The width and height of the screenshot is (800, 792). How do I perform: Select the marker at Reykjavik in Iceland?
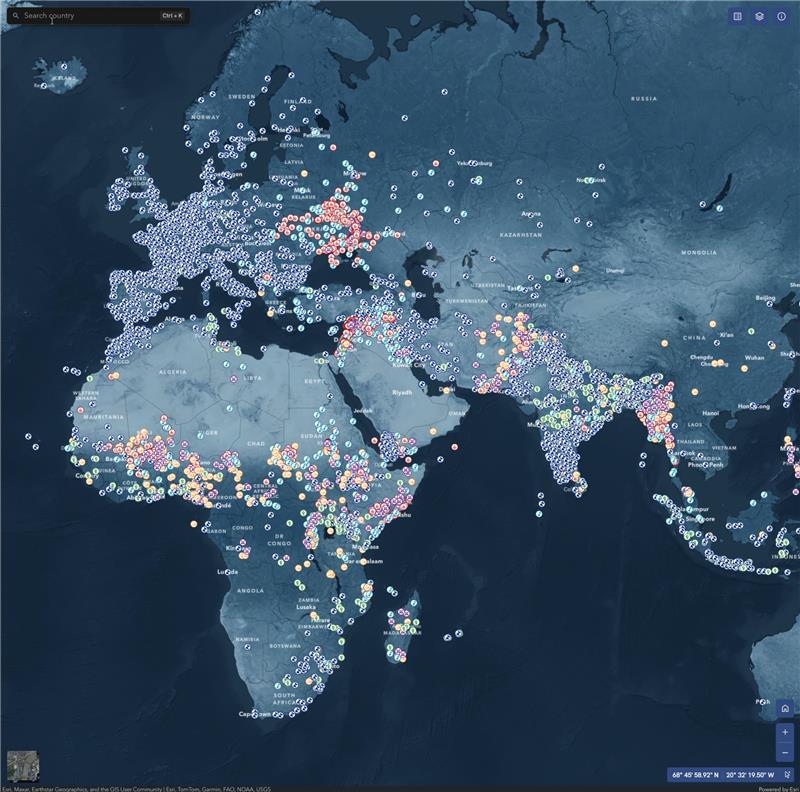coord(44,86)
